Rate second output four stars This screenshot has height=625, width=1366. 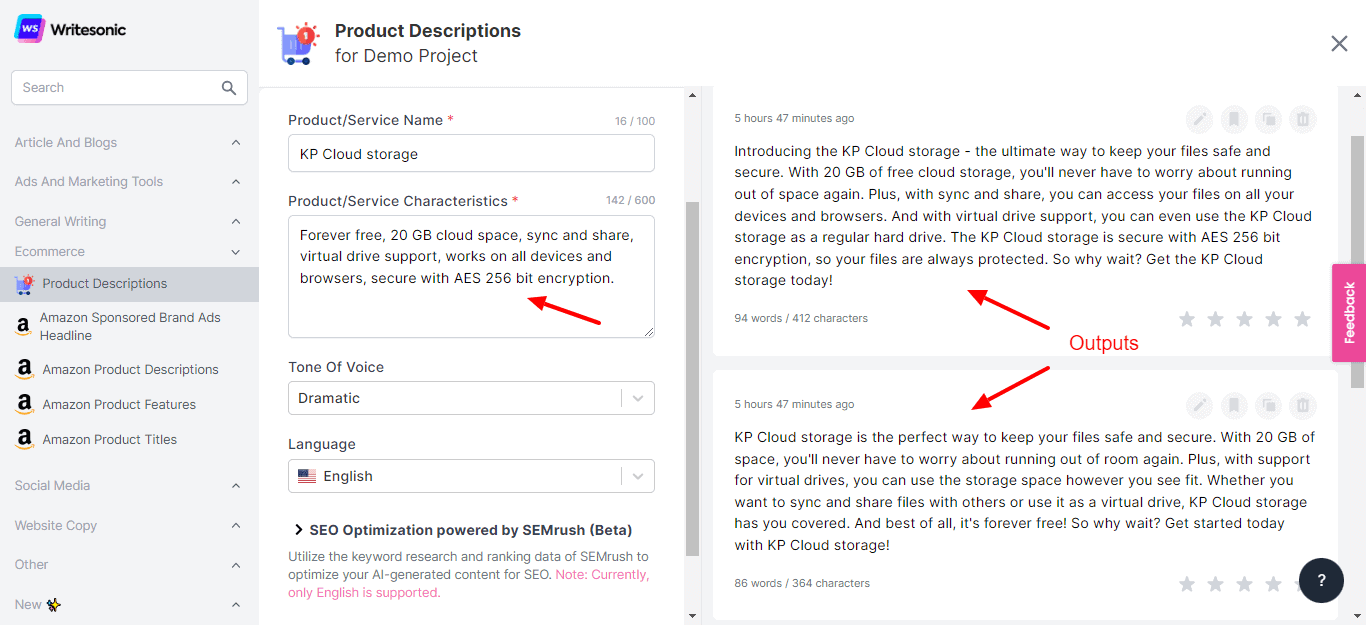pyautogui.click(x=1274, y=584)
